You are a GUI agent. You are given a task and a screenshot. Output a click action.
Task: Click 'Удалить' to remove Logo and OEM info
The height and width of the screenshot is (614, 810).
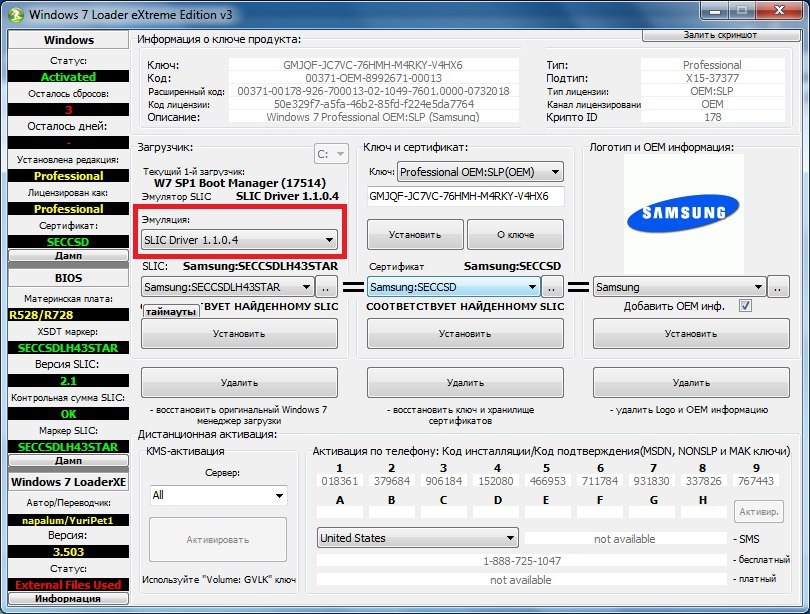691,383
